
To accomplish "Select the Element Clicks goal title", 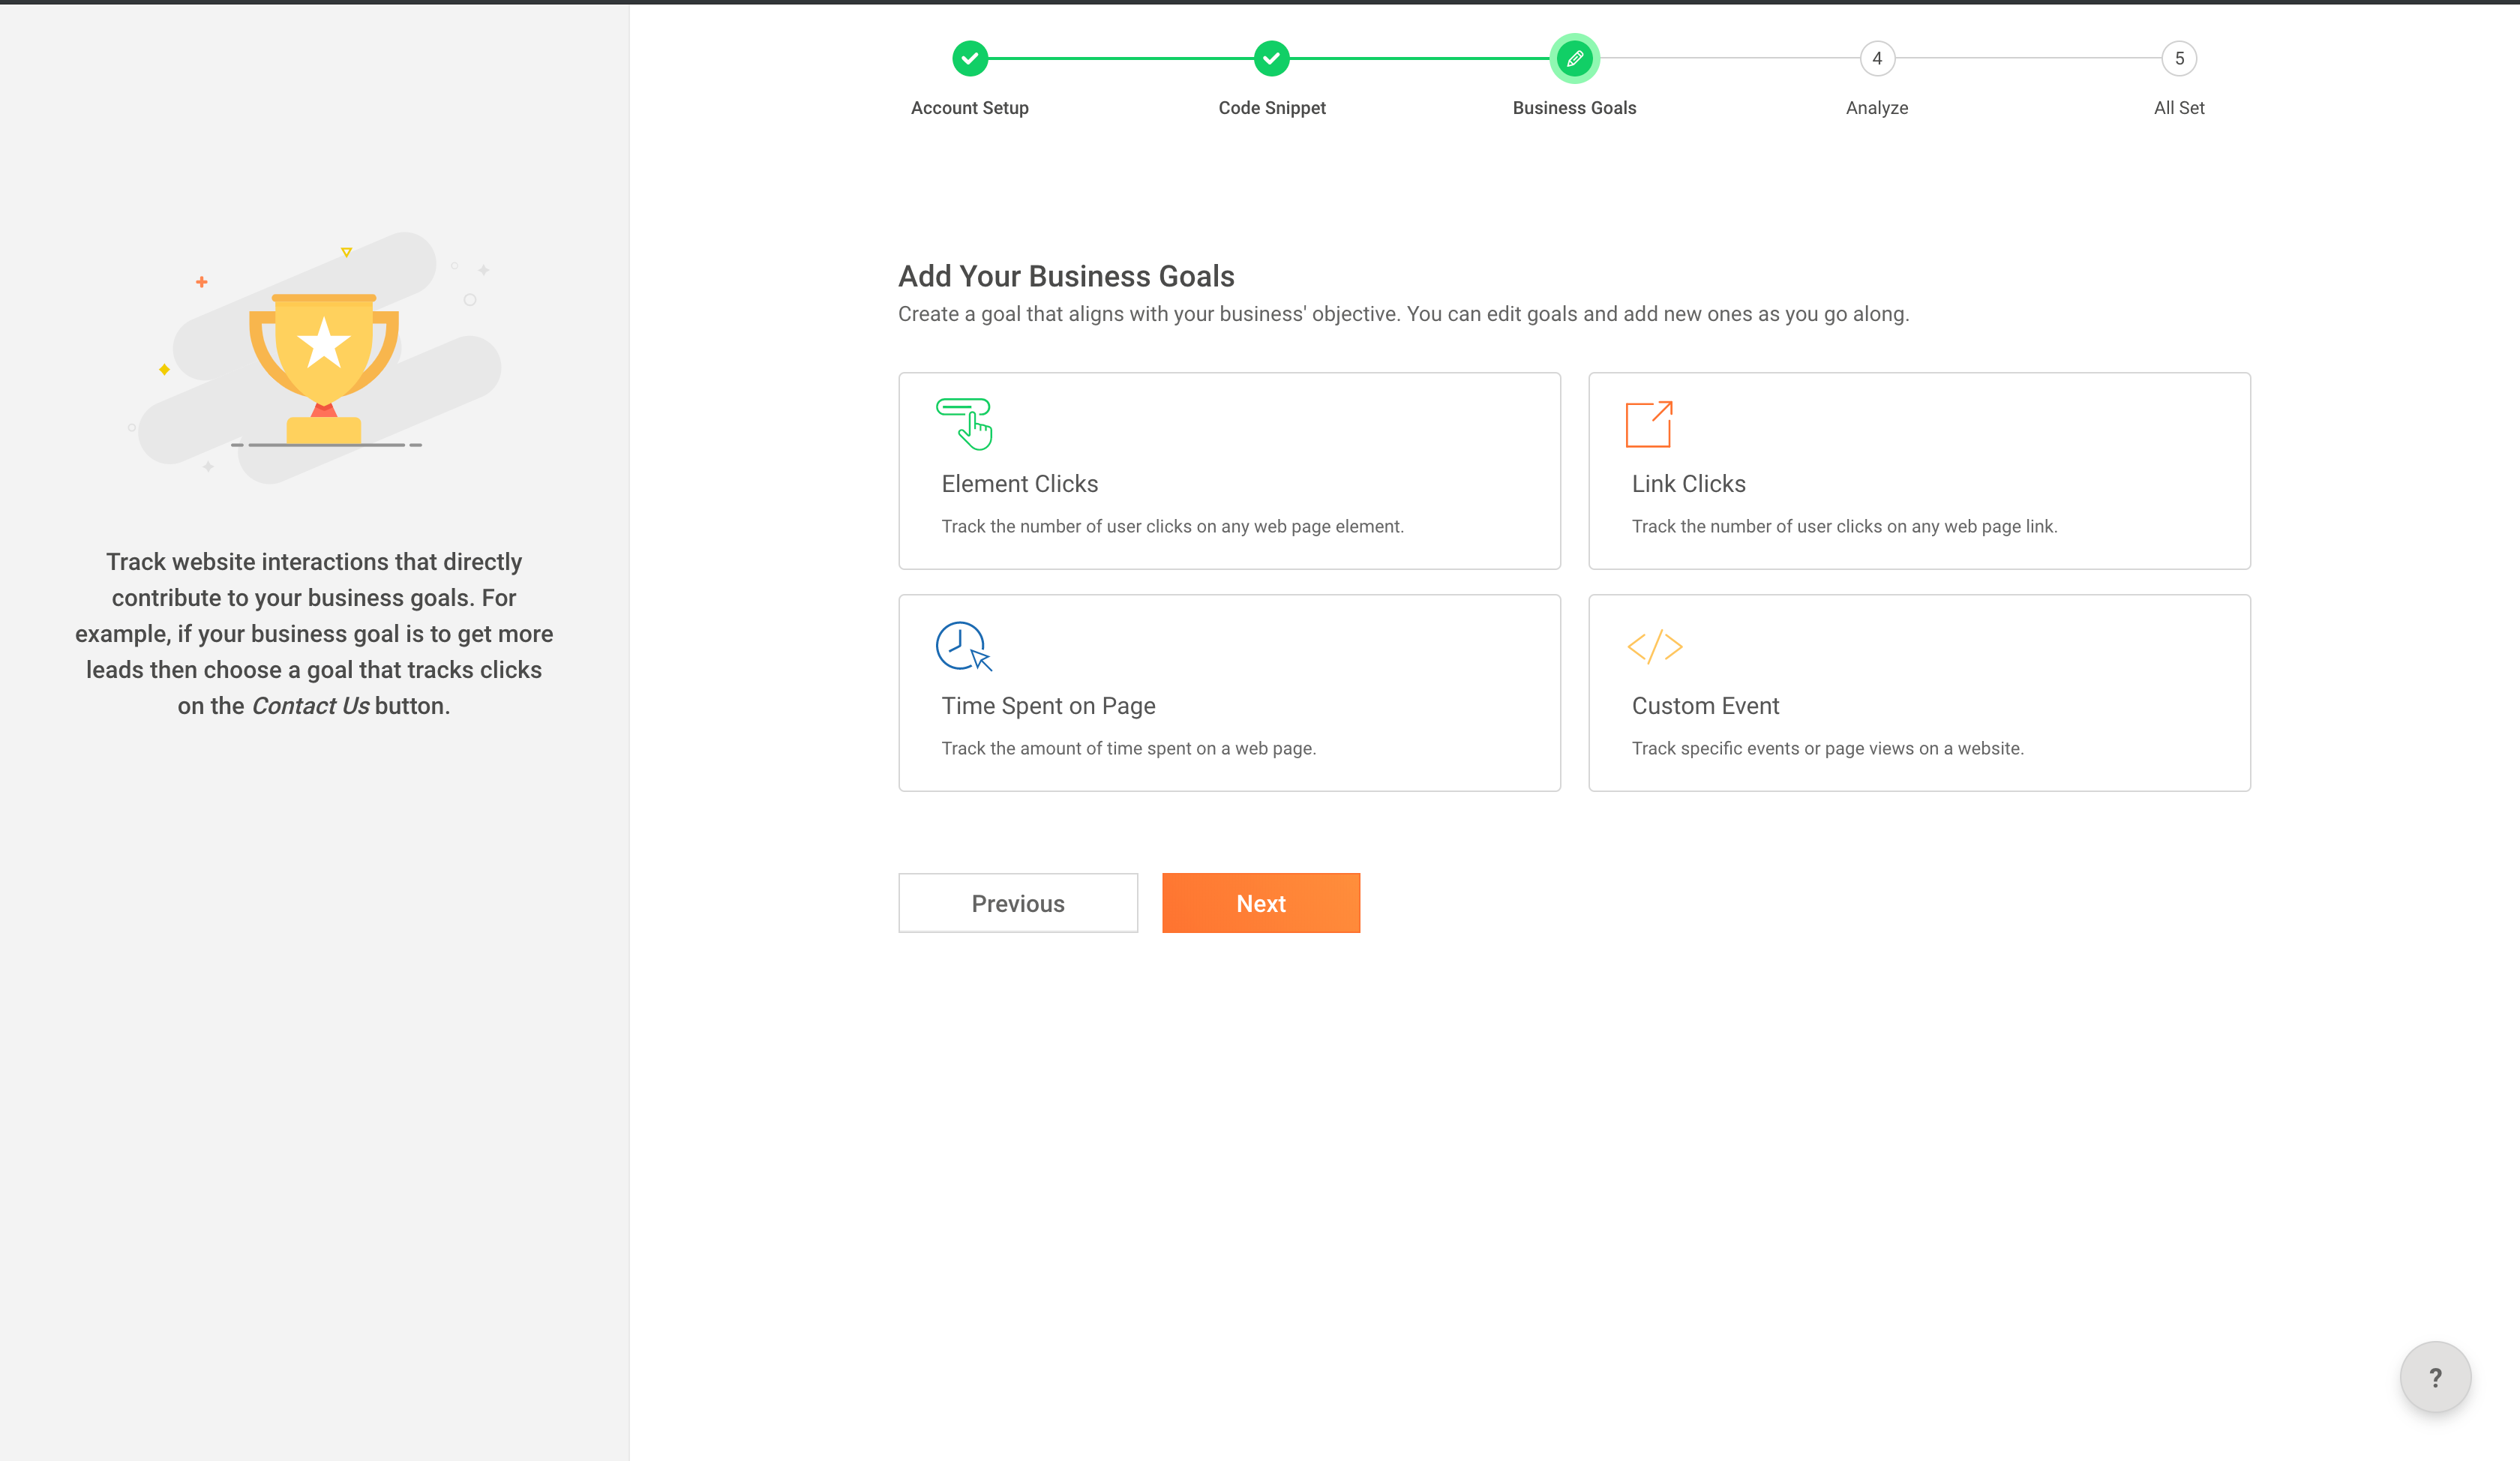I will (x=1019, y=484).
